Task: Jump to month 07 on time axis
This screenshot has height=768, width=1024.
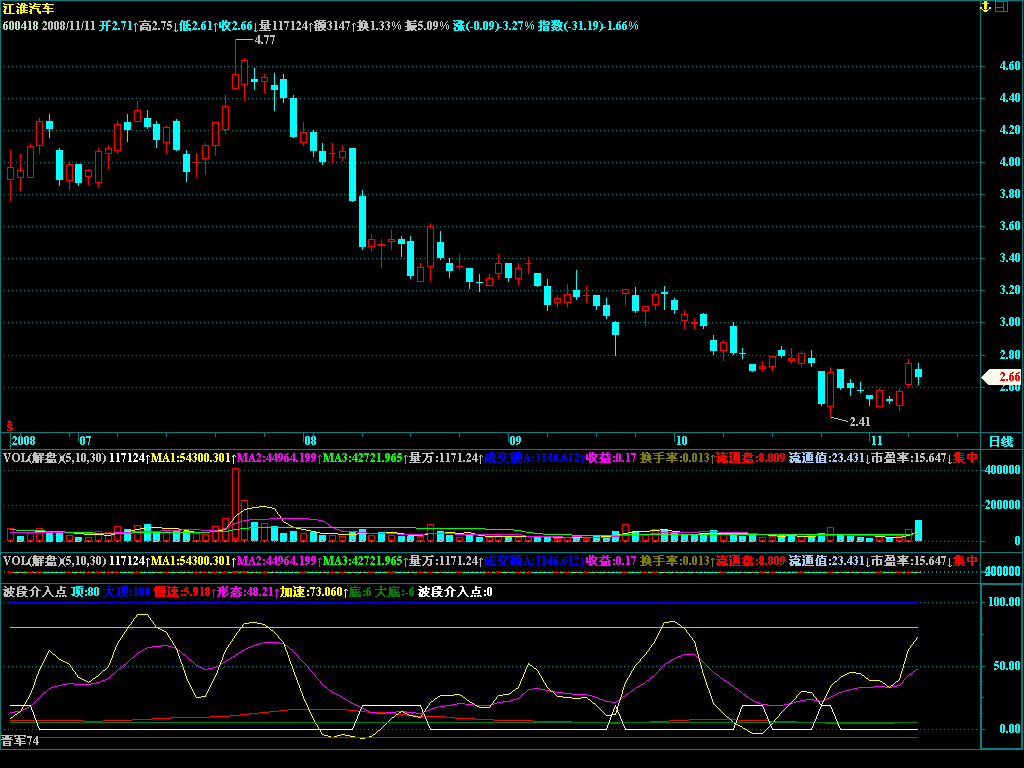Action: pyautogui.click(x=86, y=441)
